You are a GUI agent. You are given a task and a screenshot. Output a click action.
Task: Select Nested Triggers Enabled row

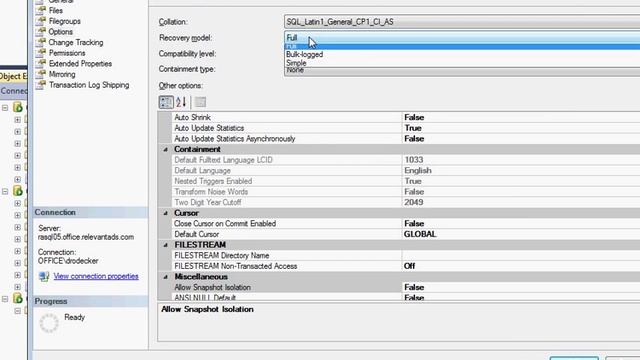pos(406,181)
